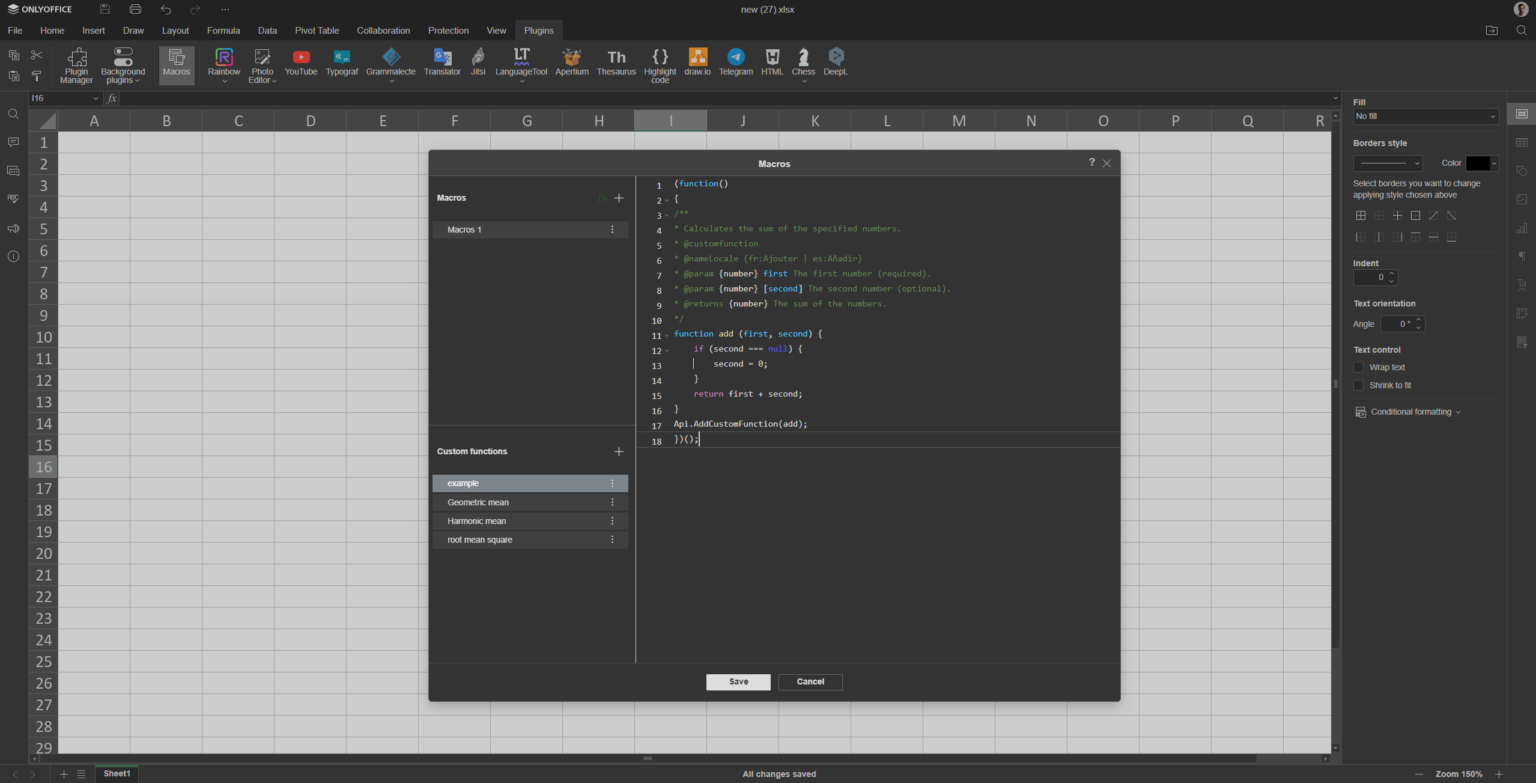Save the macro with Save button
1536x783 pixels.
[738, 682]
